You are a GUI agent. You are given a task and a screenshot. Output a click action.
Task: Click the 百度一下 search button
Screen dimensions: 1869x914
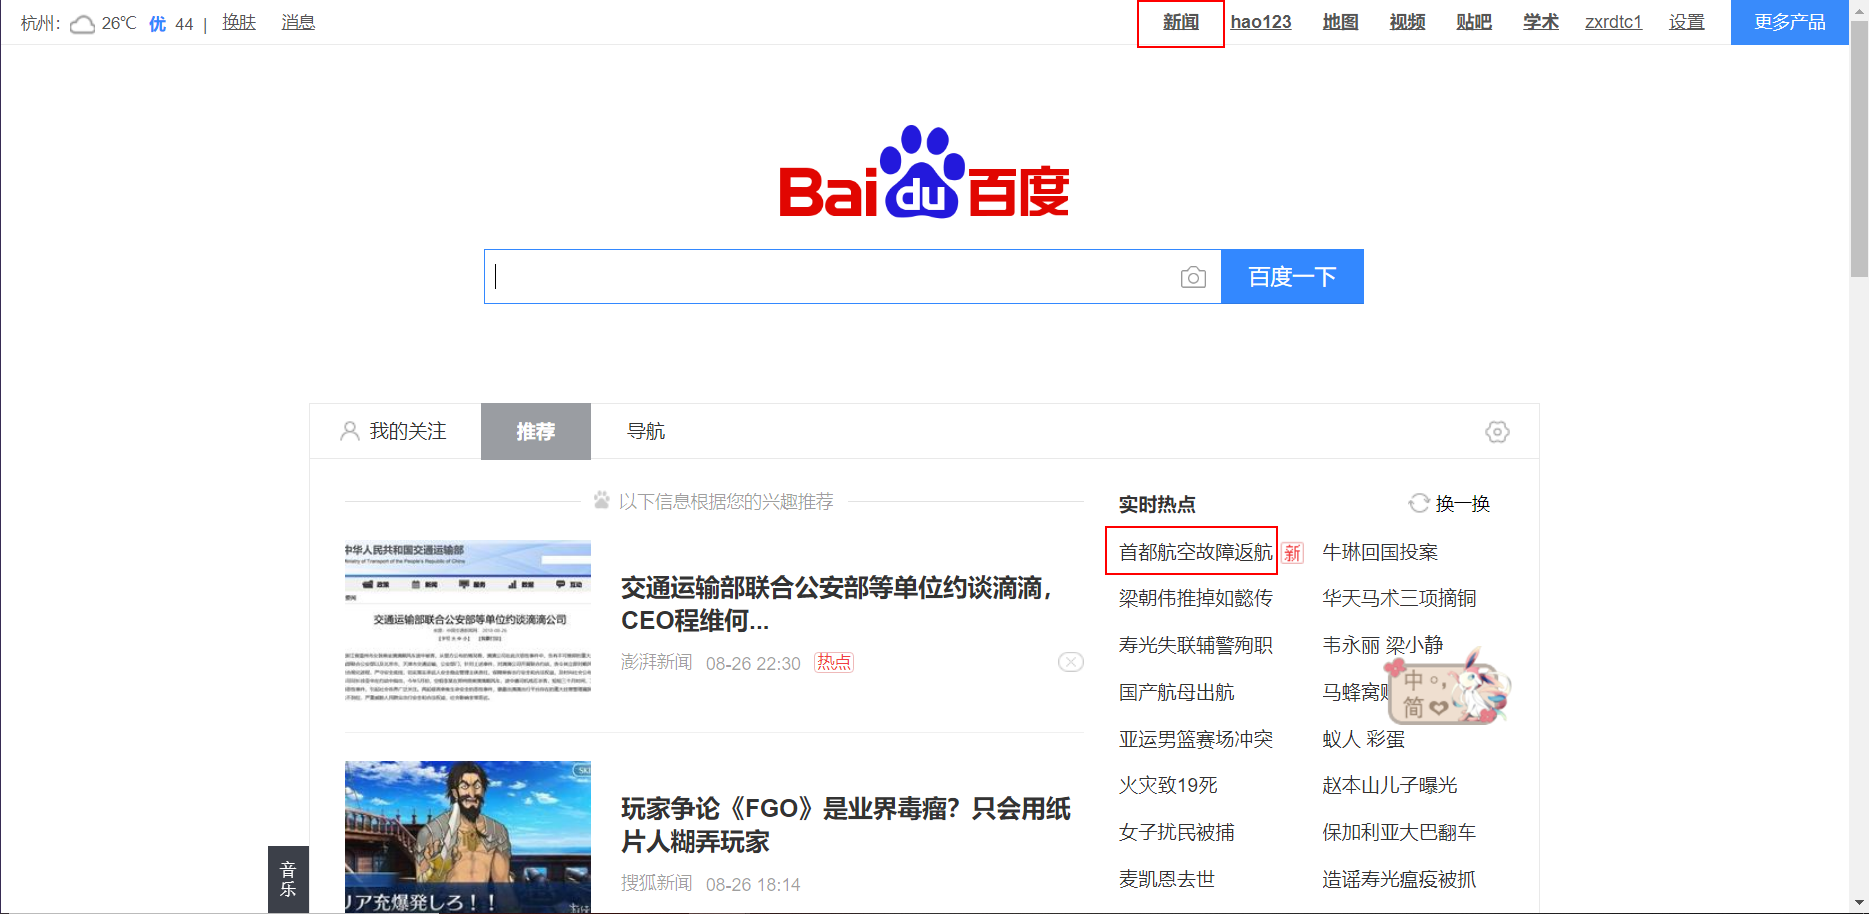[1292, 276]
